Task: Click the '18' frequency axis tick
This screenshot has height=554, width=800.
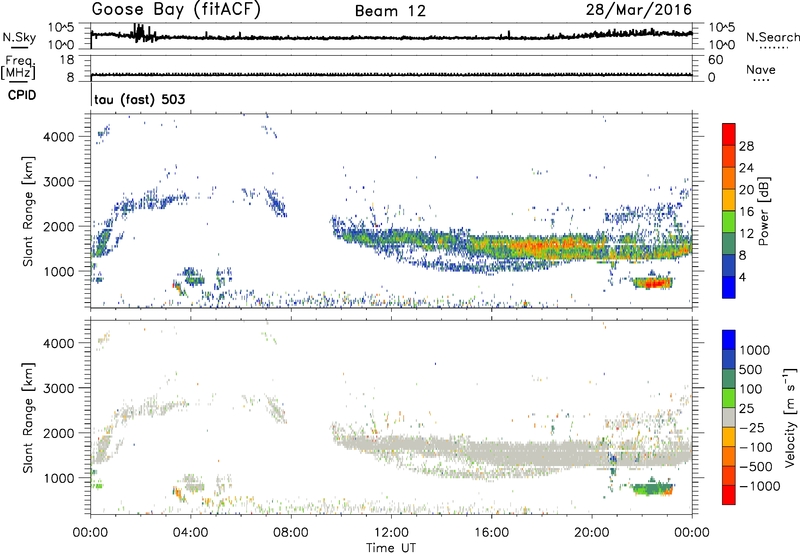Action: 67,60
